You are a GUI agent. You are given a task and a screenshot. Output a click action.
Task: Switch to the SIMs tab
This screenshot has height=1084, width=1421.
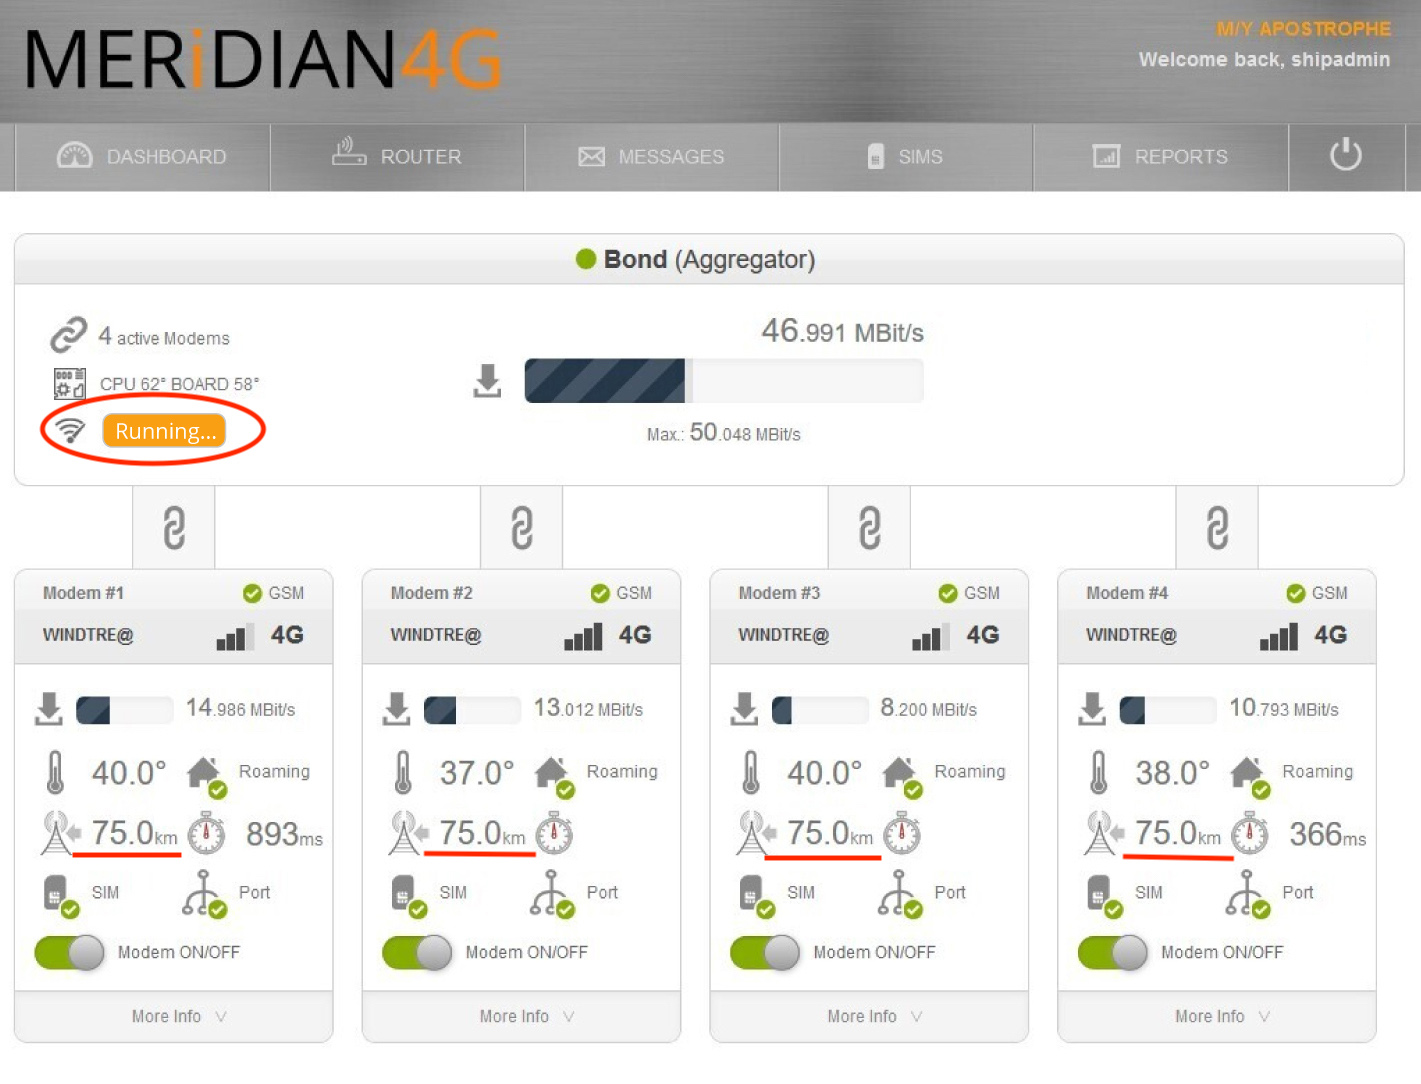tap(905, 157)
